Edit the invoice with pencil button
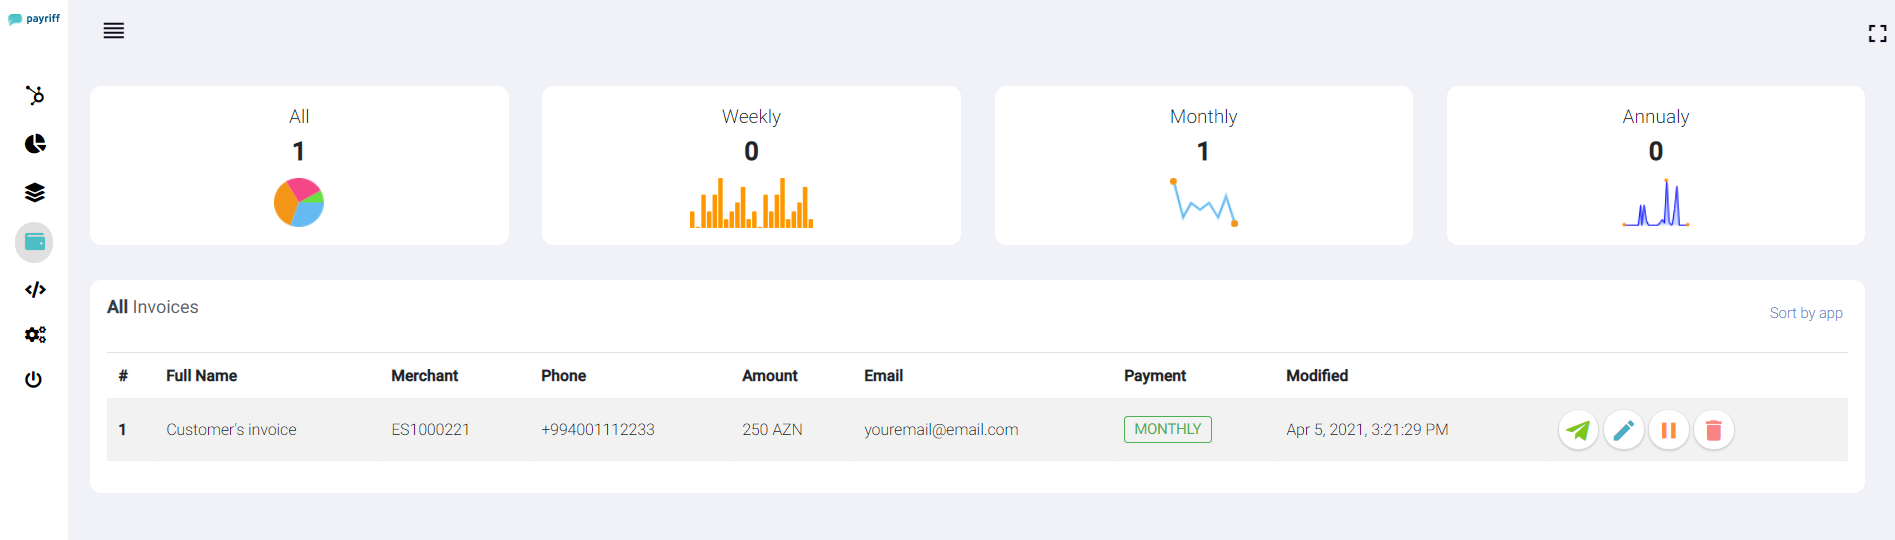The width and height of the screenshot is (1895, 540). [1623, 430]
